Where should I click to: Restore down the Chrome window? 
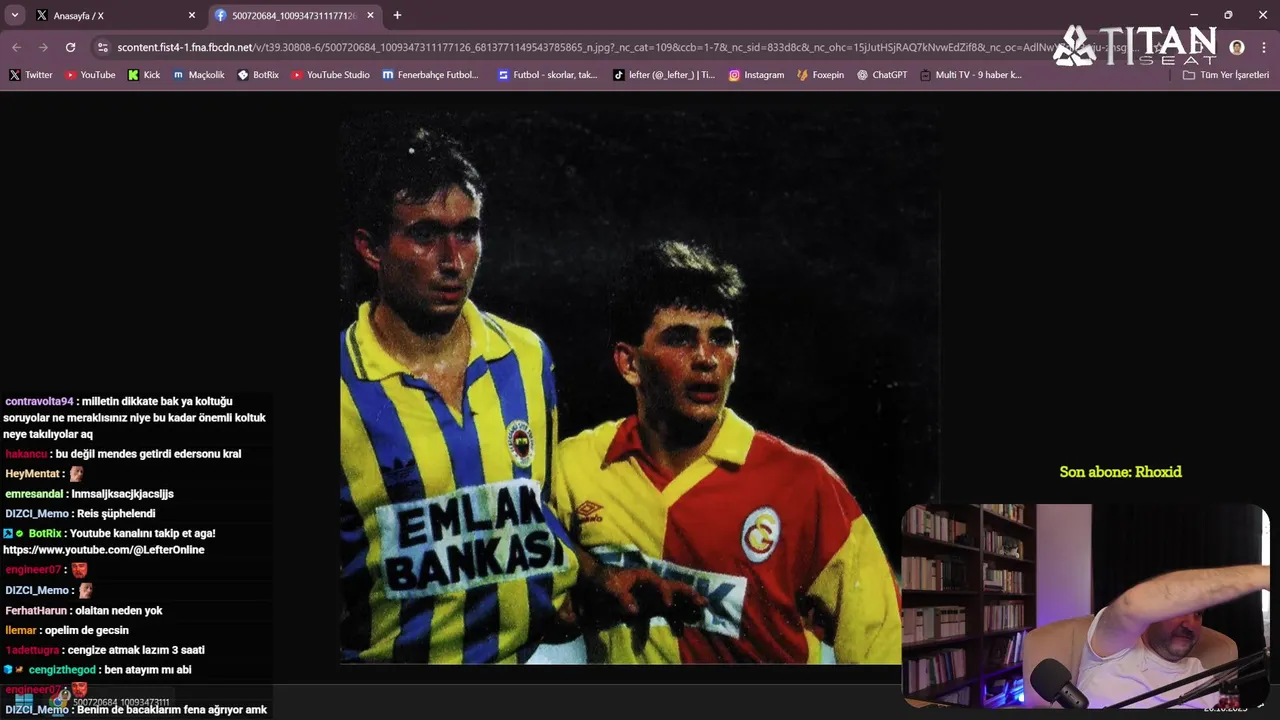pyautogui.click(x=1228, y=15)
